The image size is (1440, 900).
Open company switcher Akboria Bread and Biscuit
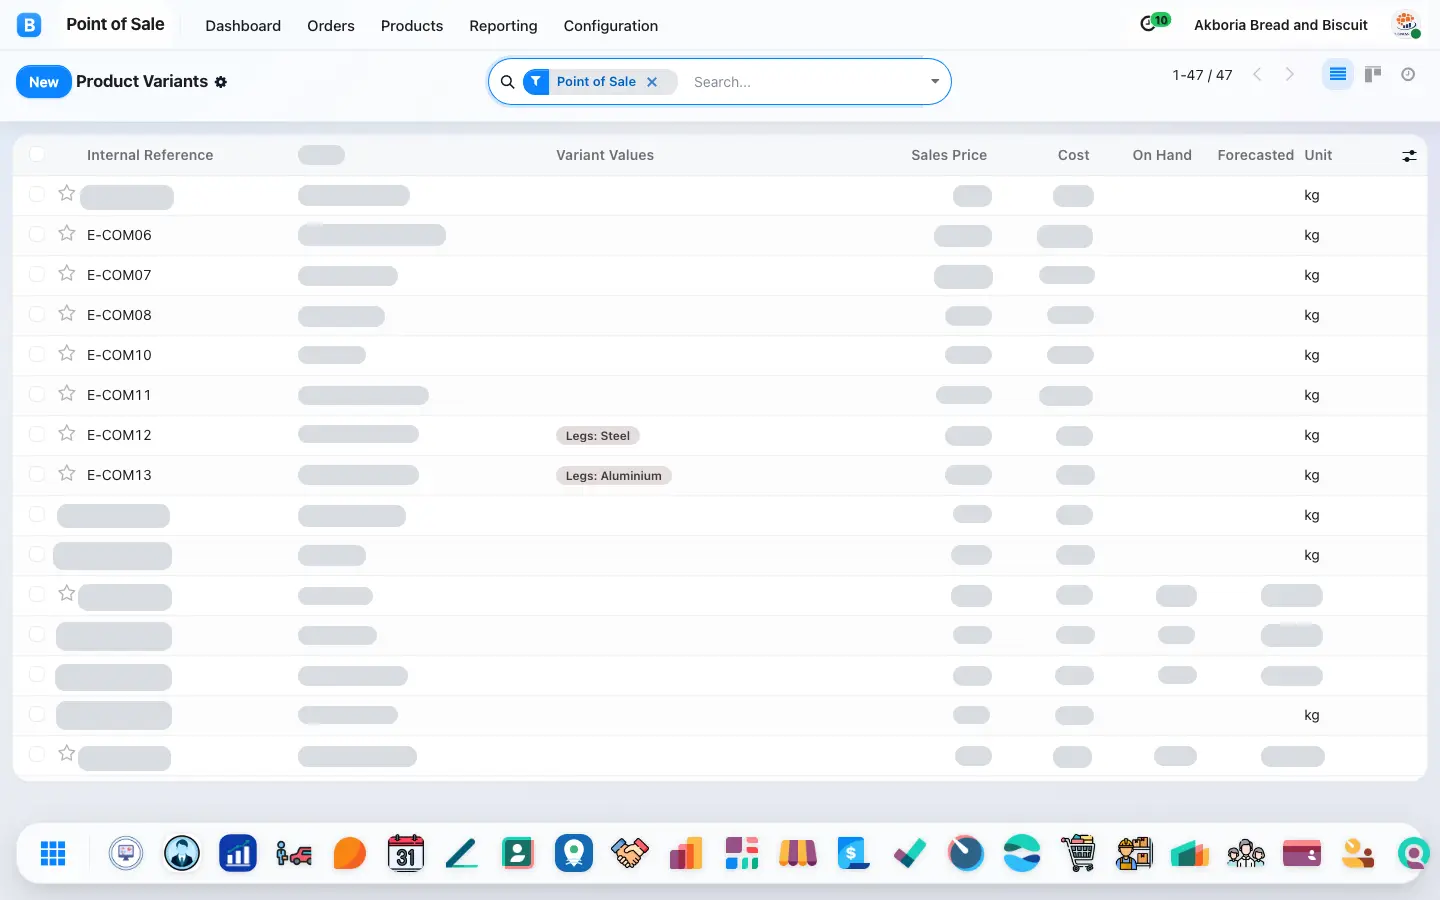click(x=1280, y=25)
